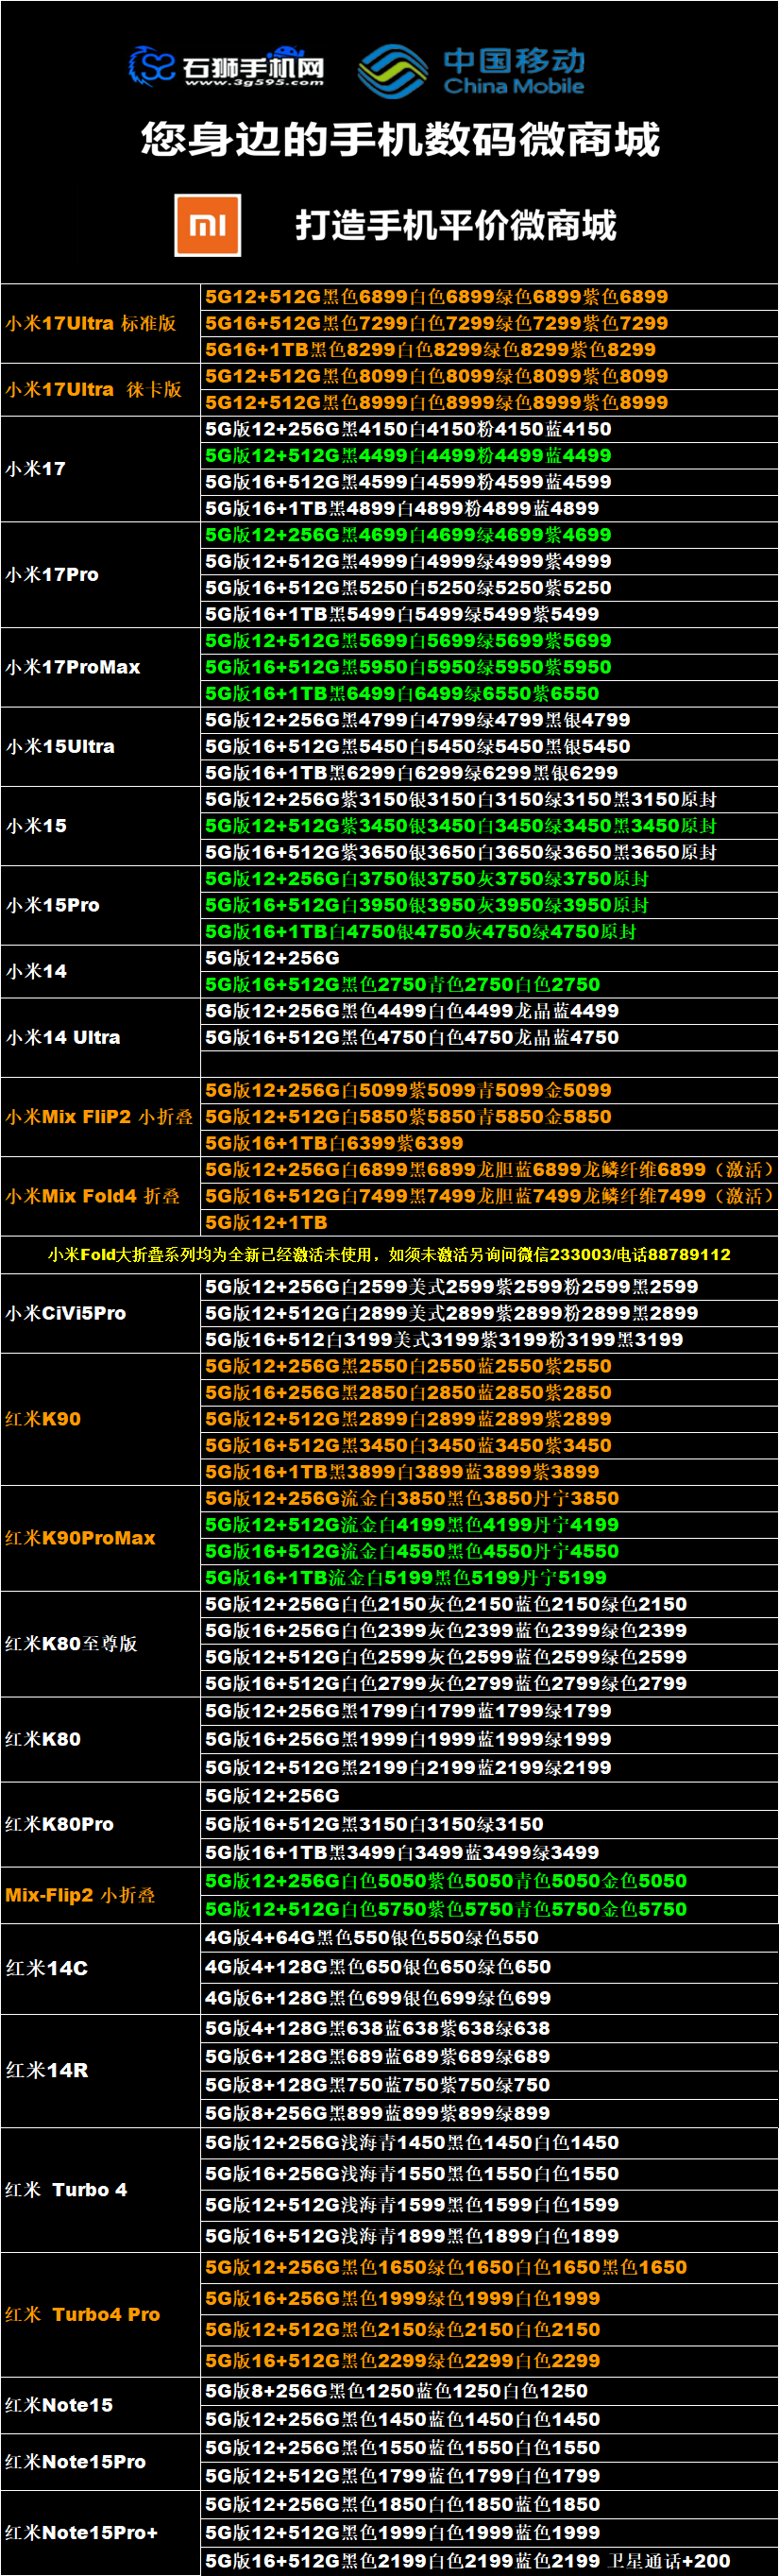This screenshot has height=2576, width=779.
Task: Click the 打造手机平价微商城 slogan text
Action: point(455,225)
